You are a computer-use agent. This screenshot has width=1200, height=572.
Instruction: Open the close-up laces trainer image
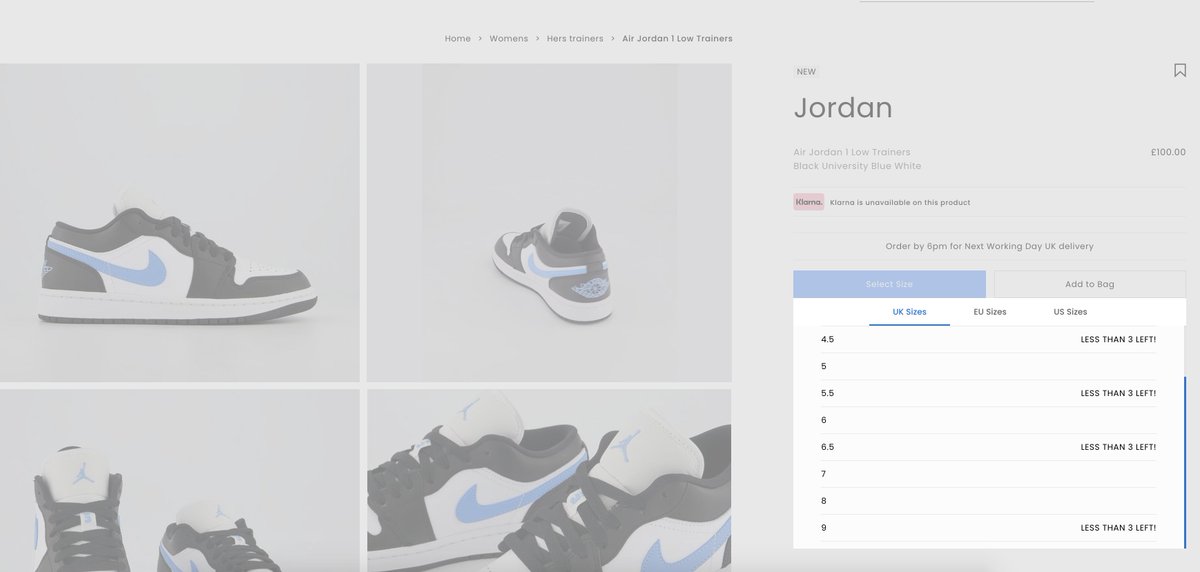tap(549, 480)
